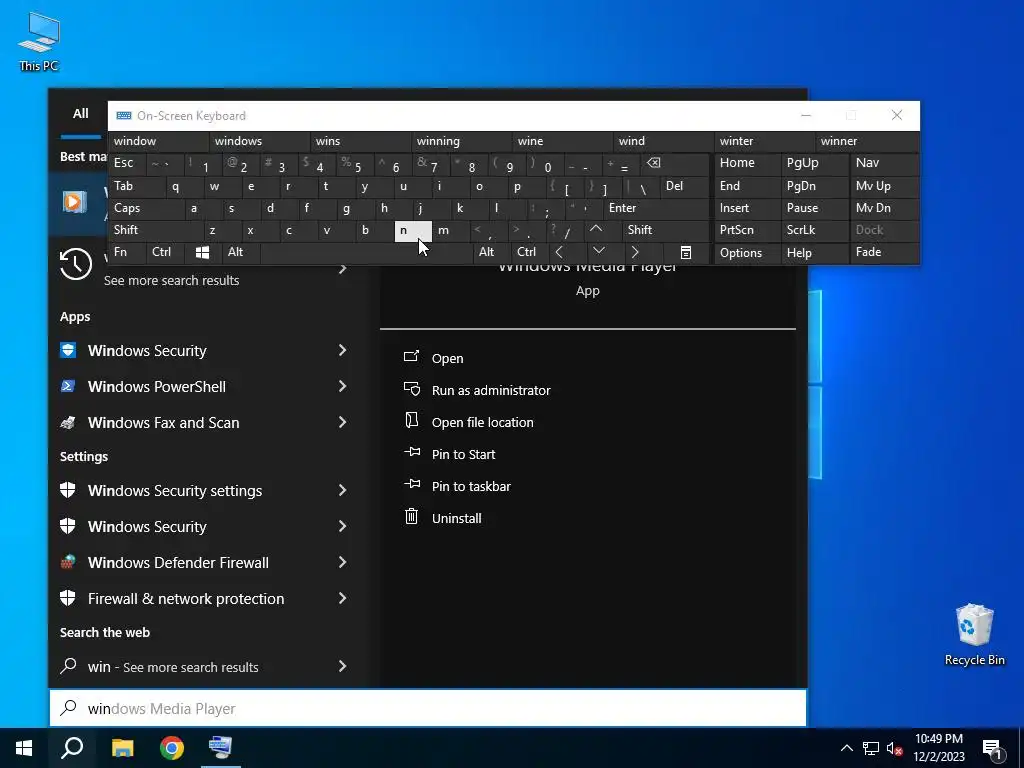Click the Fade key on keyboard
Viewport: 1024px width, 768px height.
[884, 252]
